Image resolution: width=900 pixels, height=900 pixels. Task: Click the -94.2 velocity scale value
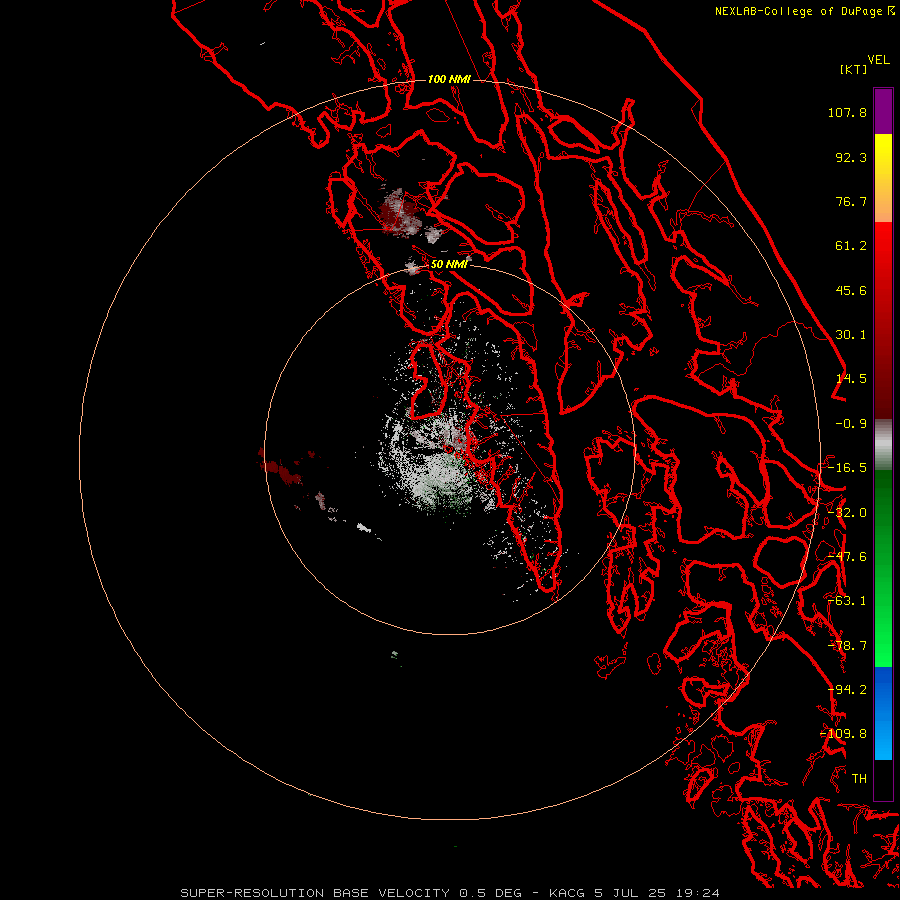coord(847,690)
